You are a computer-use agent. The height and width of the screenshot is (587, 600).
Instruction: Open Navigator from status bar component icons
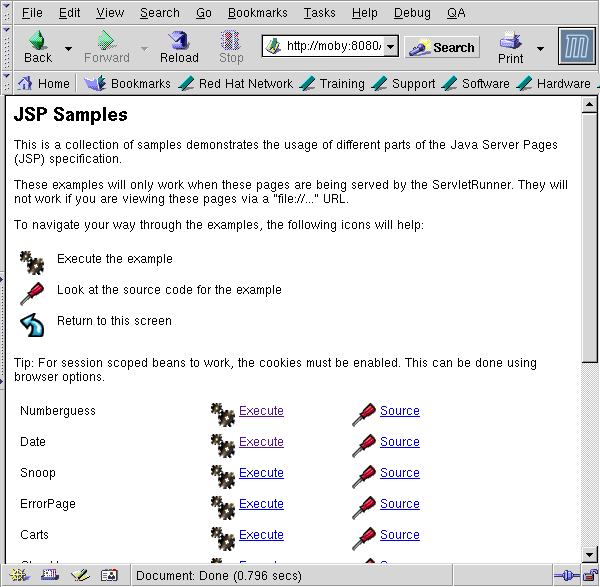pos(20,576)
